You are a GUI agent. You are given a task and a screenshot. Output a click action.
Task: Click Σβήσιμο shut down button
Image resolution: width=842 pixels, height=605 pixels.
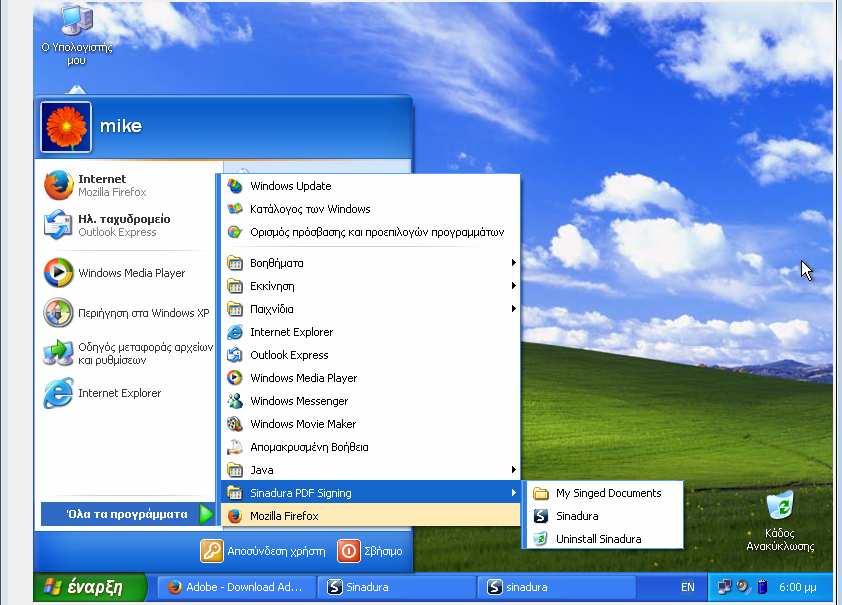[x=370, y=551]
